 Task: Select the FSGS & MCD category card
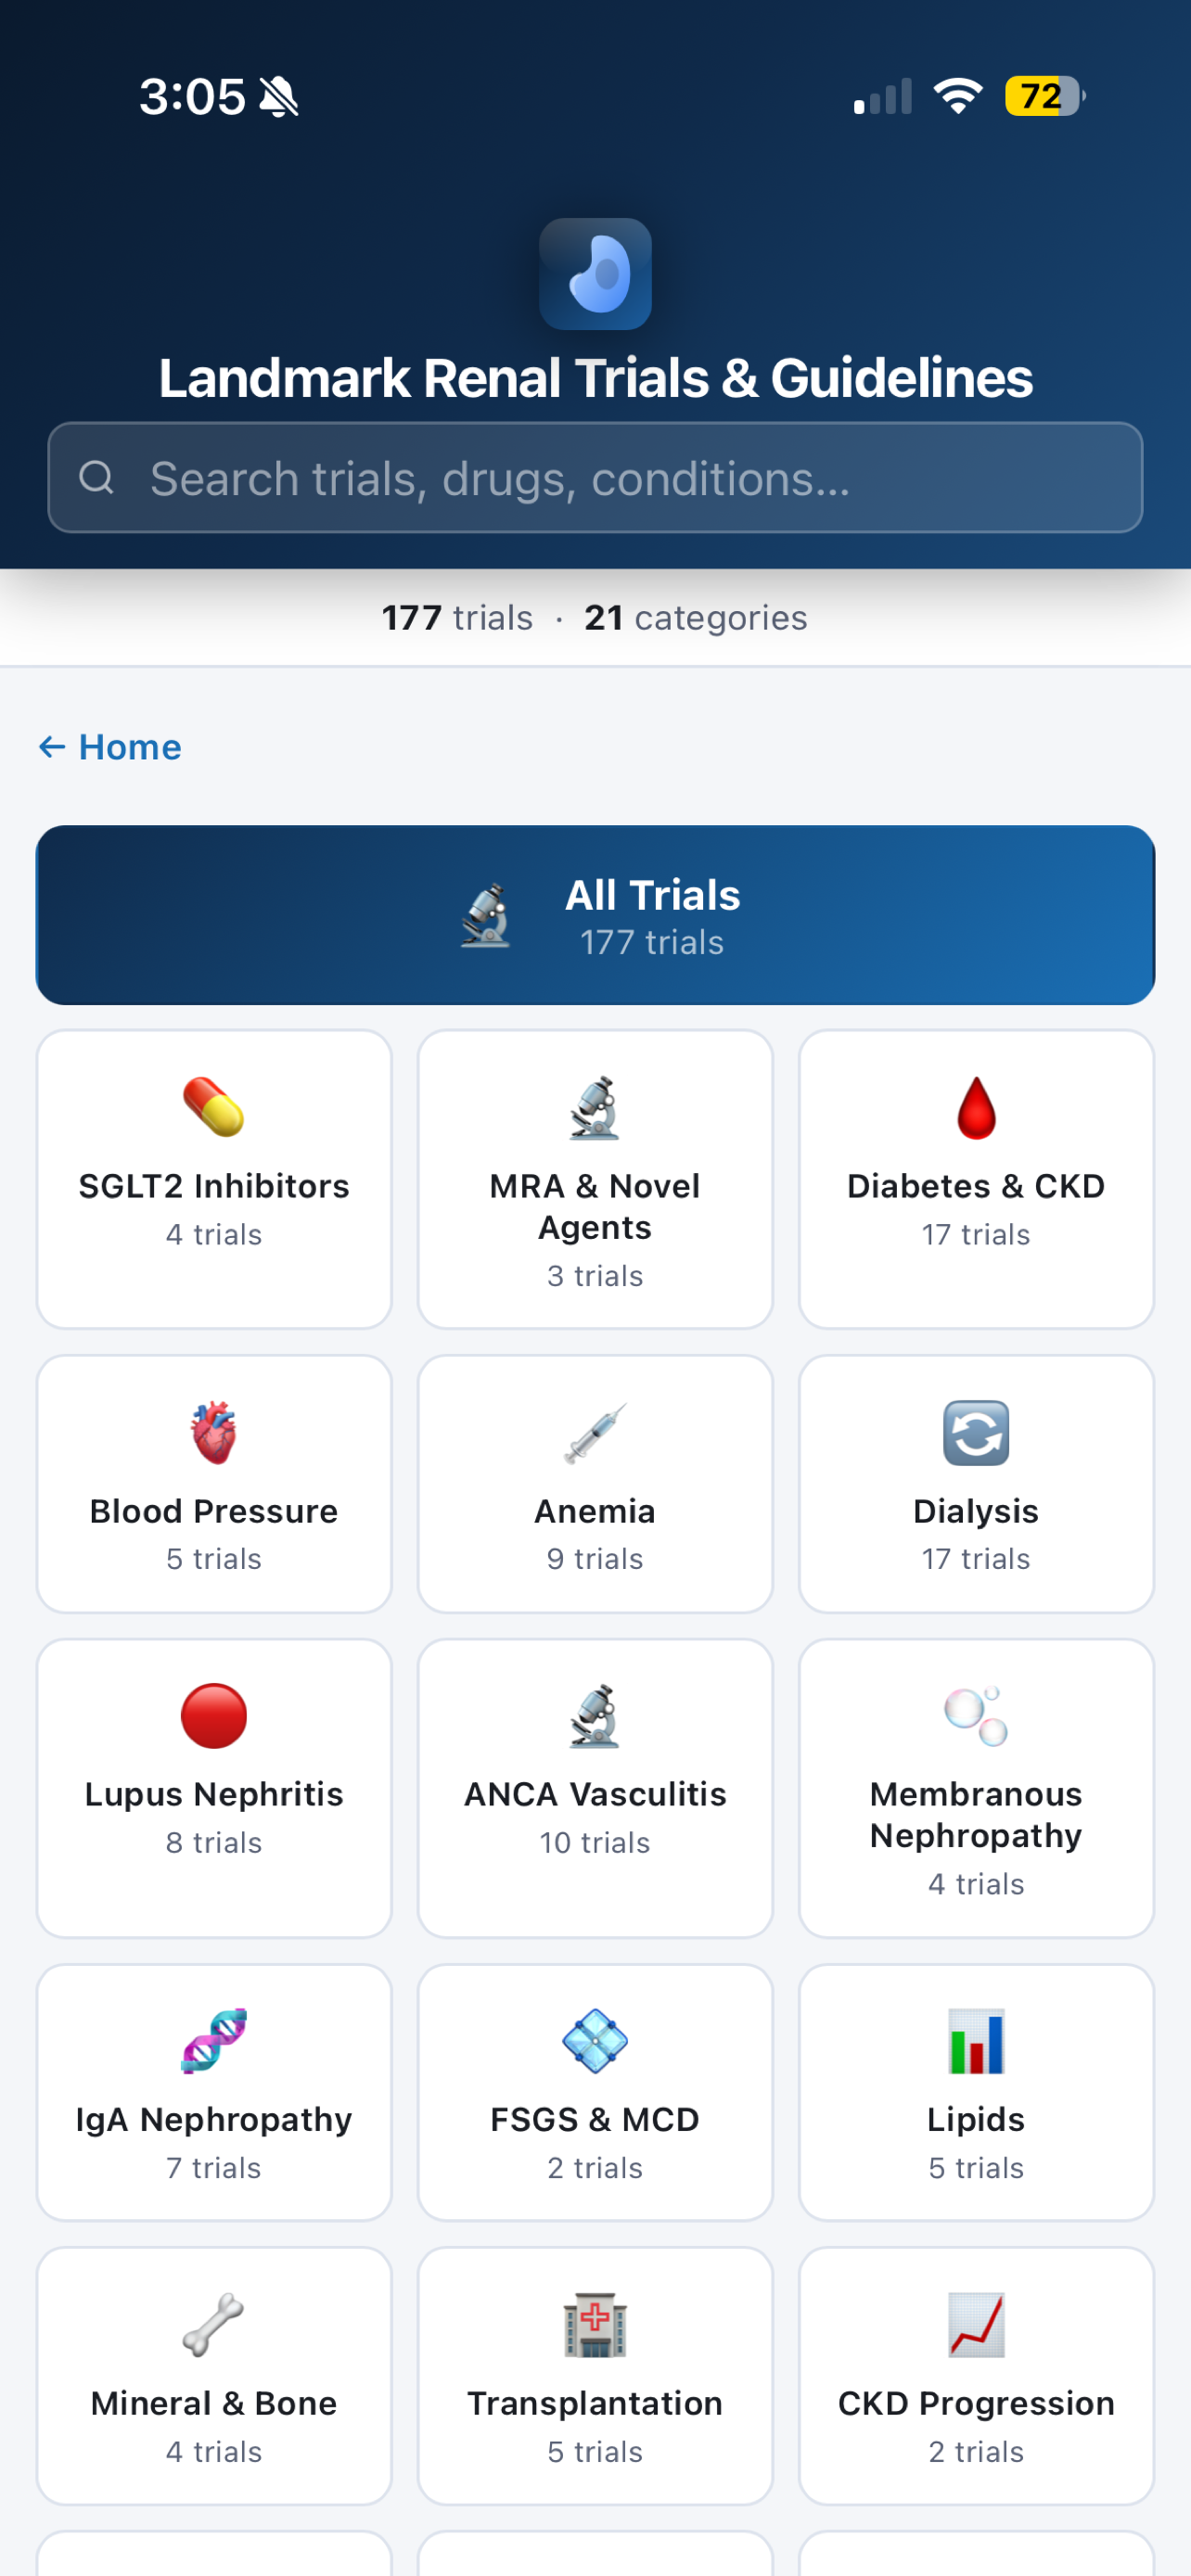tap(595, 2092)
